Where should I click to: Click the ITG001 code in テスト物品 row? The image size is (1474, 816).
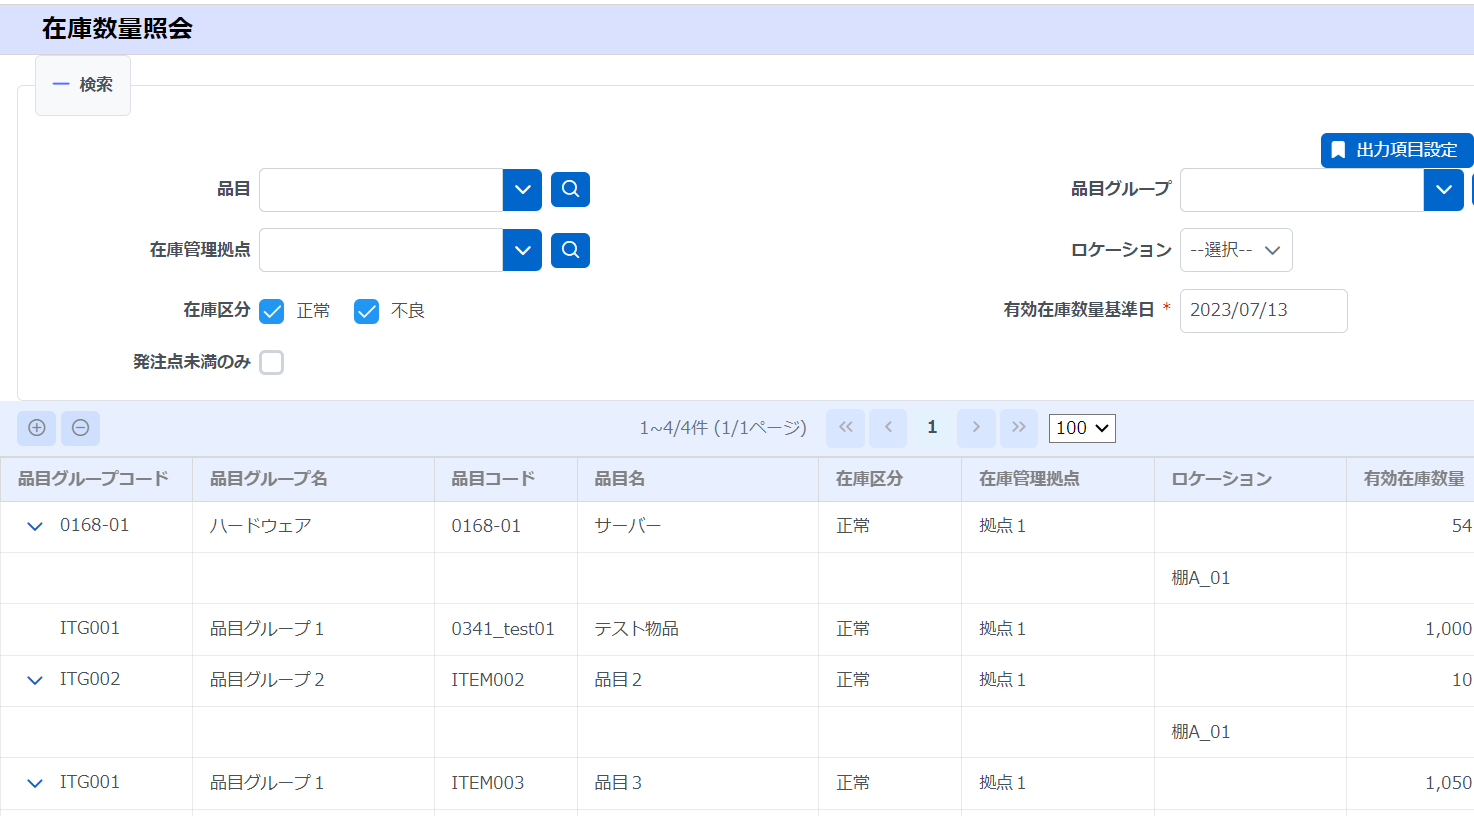(90, 628)
